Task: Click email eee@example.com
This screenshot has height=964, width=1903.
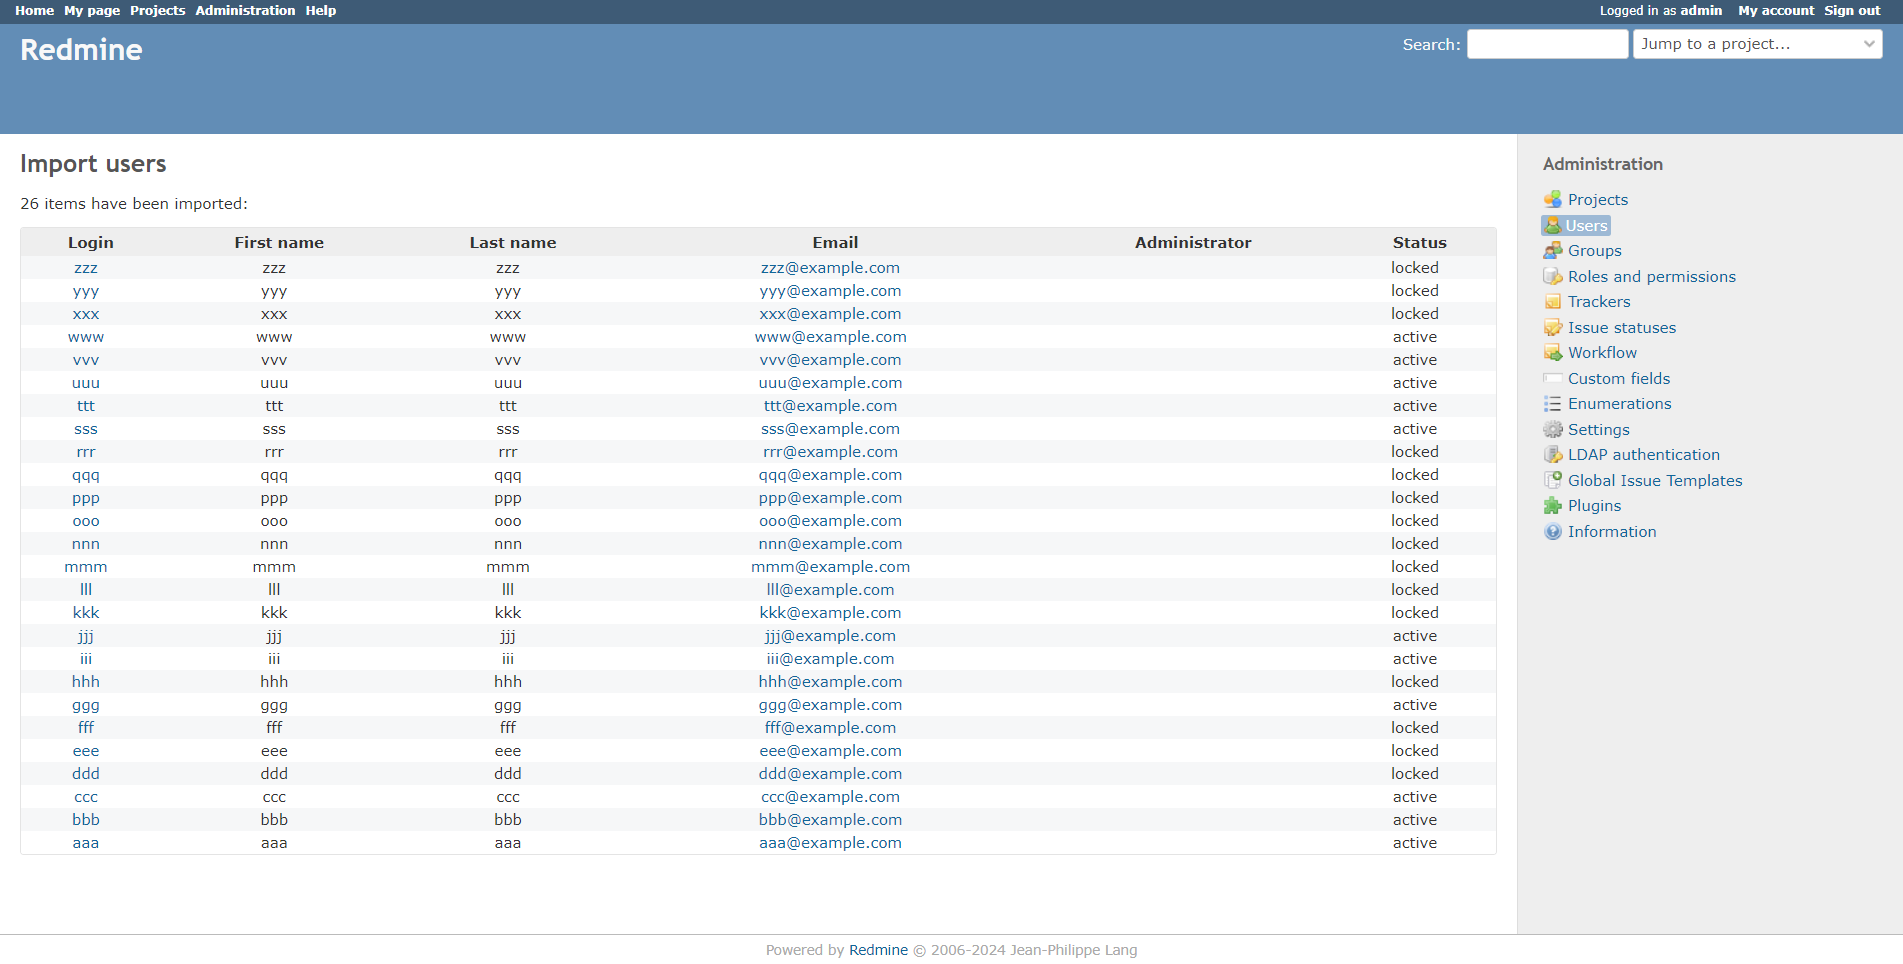Action: coord(830,751)
